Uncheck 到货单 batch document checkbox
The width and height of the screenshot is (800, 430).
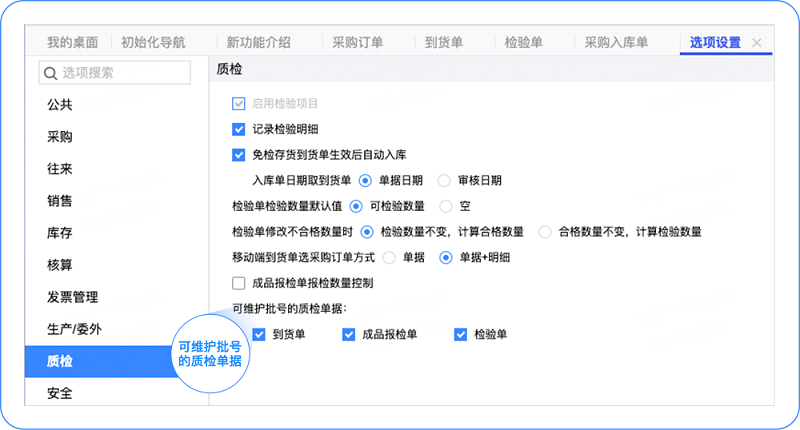259,335
